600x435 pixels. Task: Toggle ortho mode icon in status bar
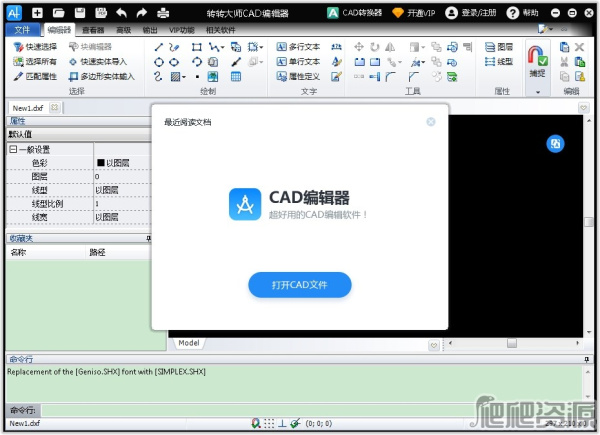pyautogui.click(x=283, y=423)
